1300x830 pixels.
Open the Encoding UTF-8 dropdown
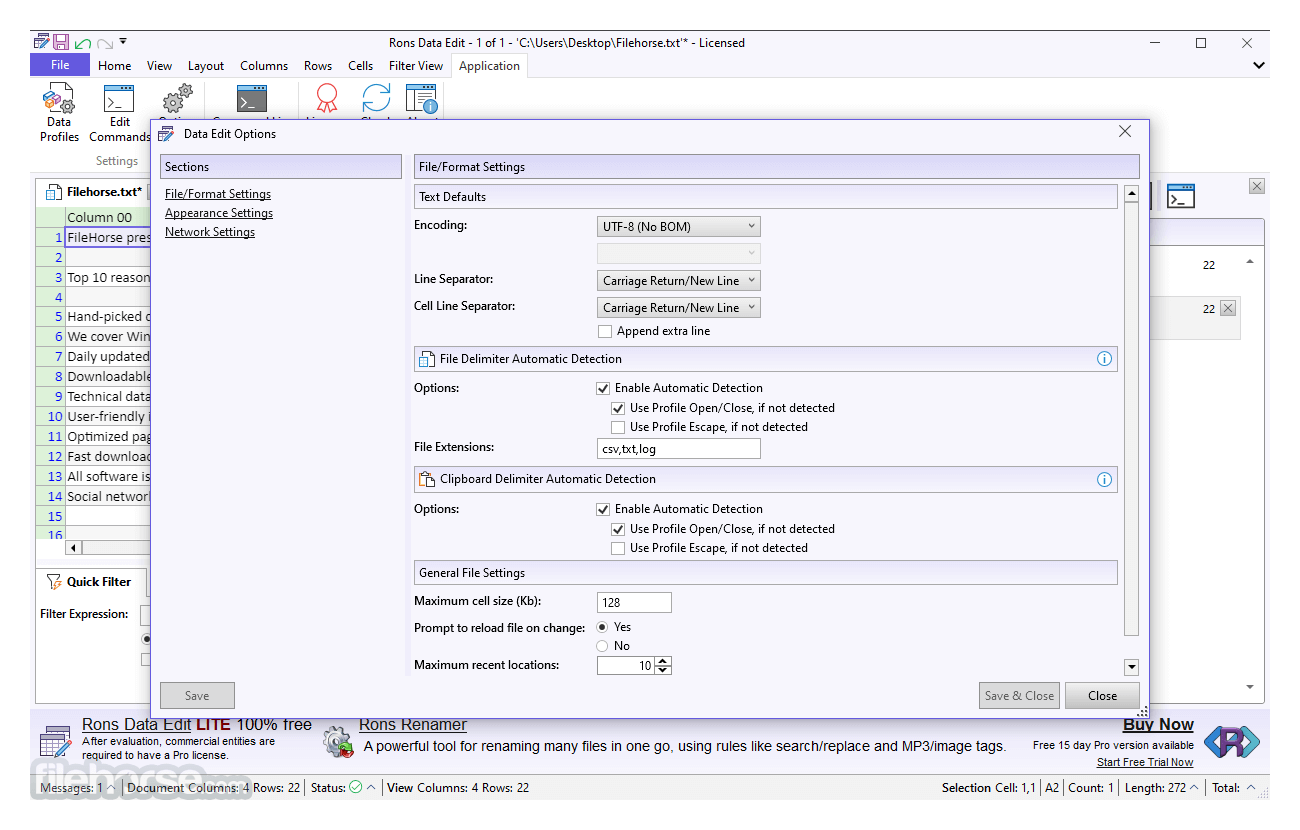pos(679,227)
